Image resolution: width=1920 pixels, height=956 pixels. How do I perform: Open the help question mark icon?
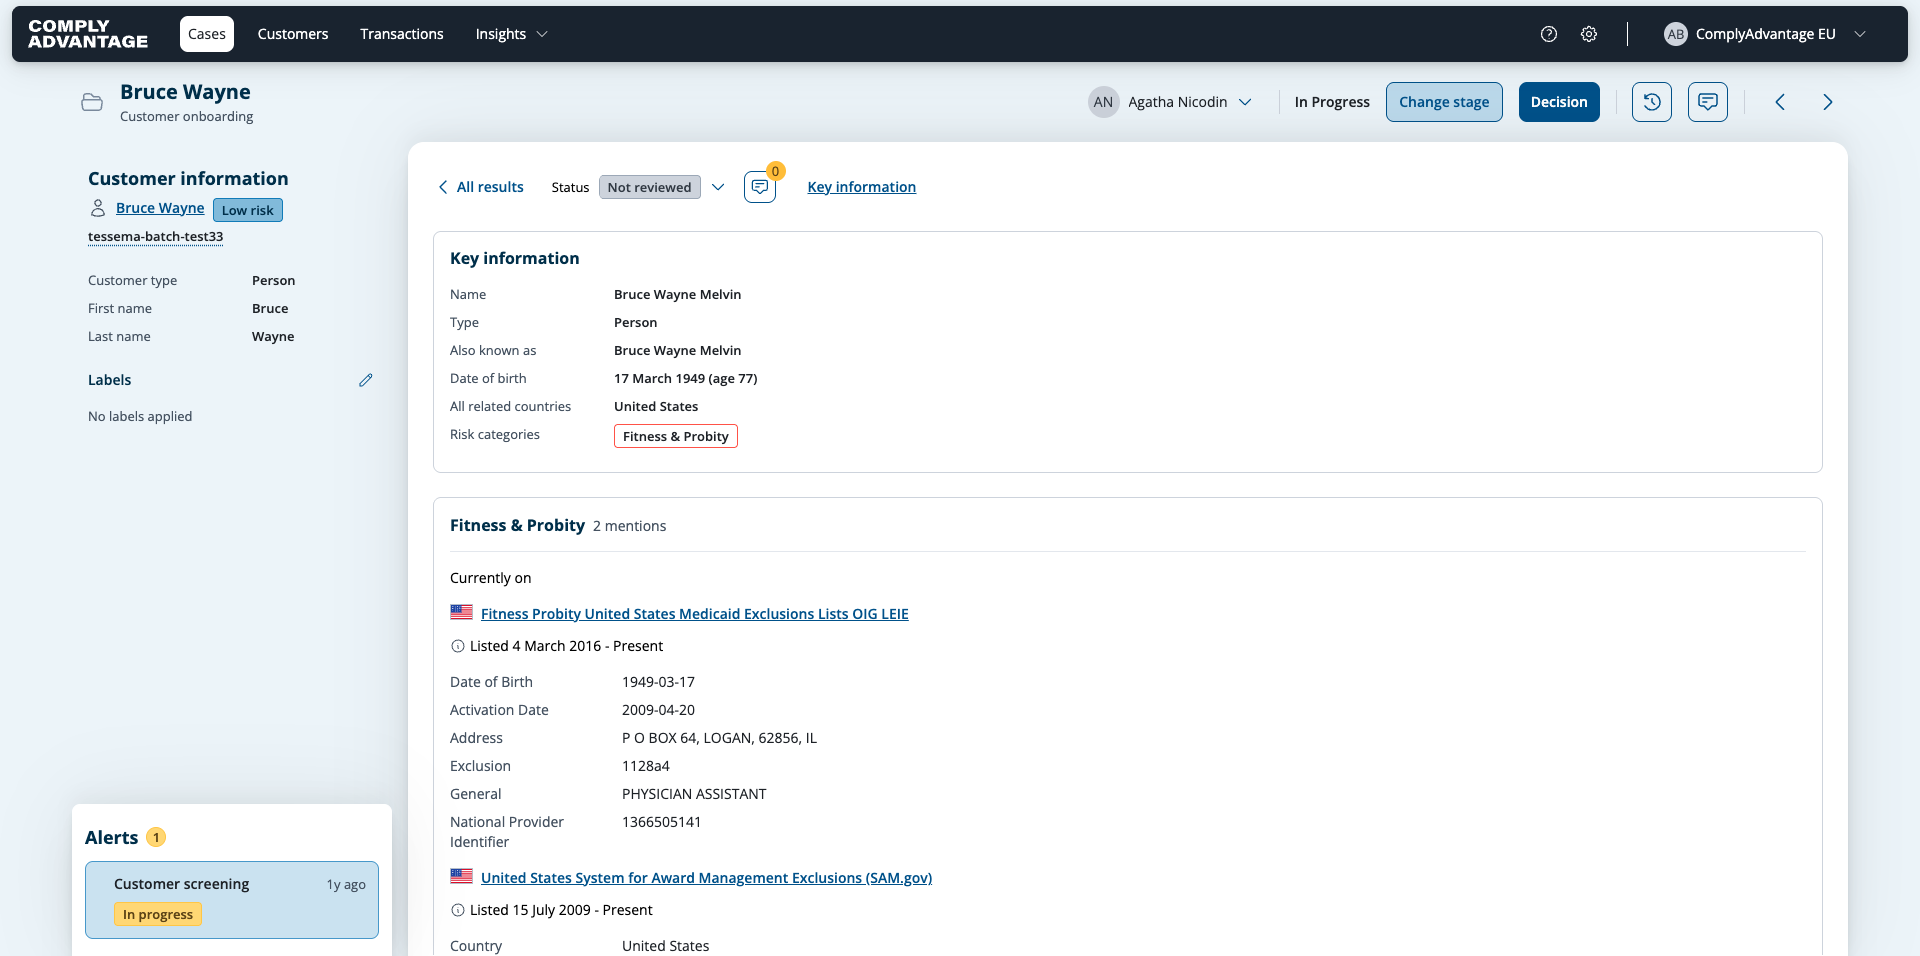[1549, 34]
